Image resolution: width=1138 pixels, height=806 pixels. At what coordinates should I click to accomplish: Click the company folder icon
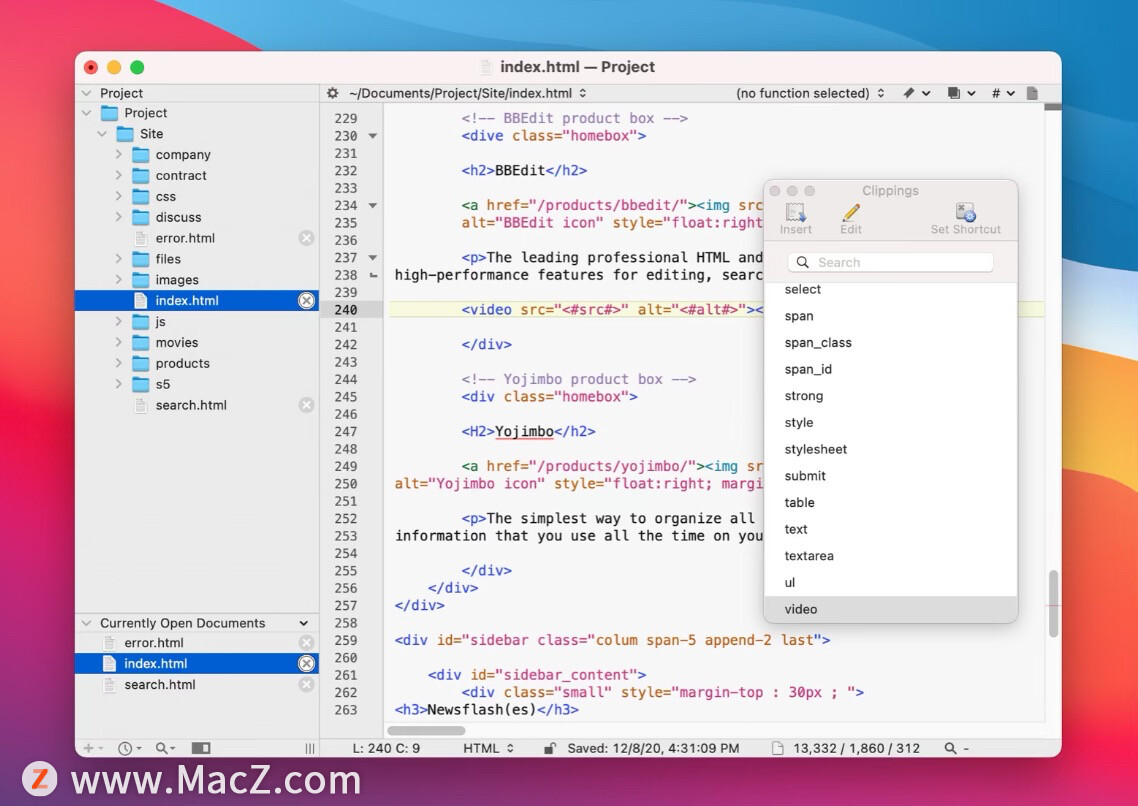point(141,155)
